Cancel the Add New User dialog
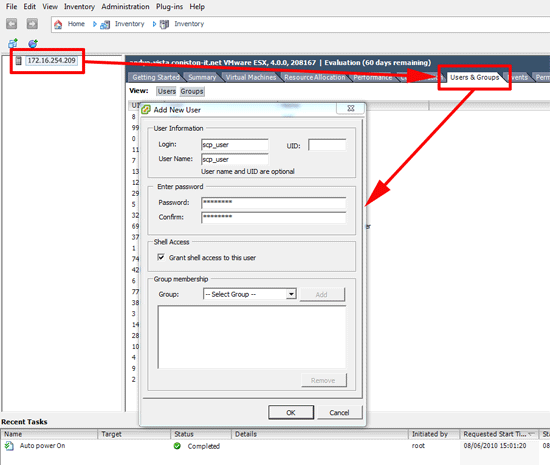 339,412
